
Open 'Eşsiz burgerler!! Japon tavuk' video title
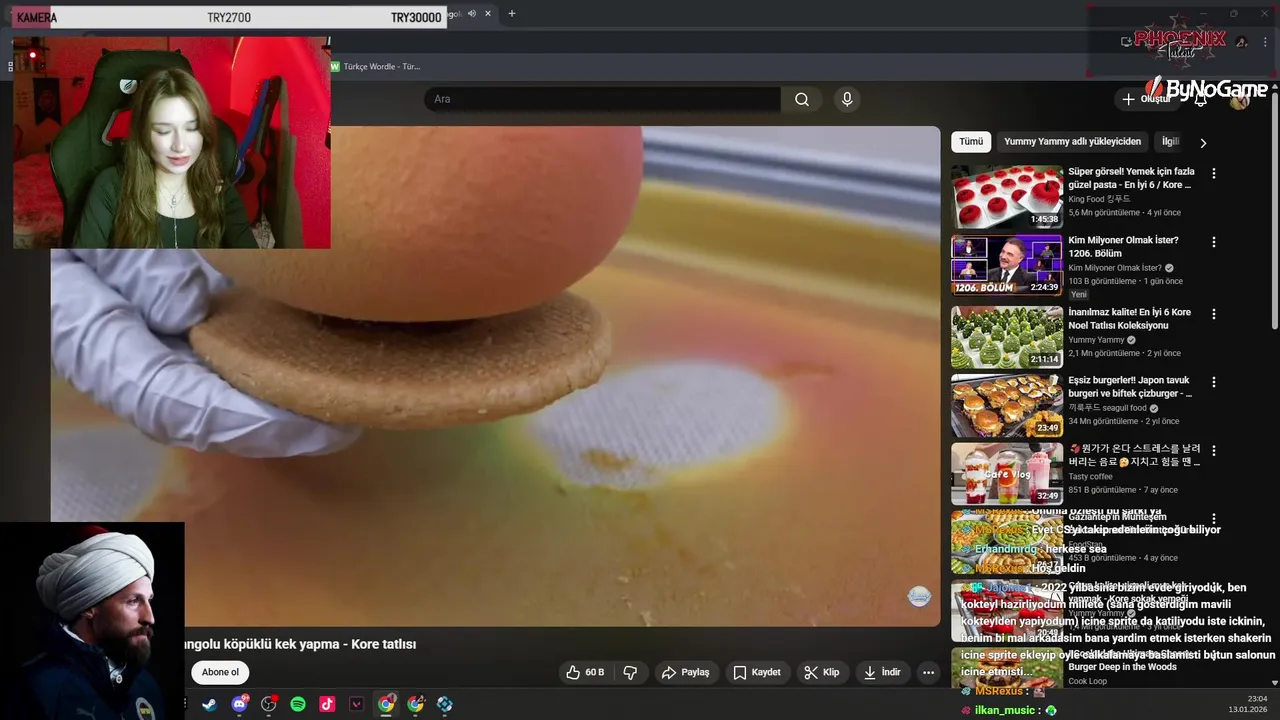pyautogui.click(x=1130, y=387)
